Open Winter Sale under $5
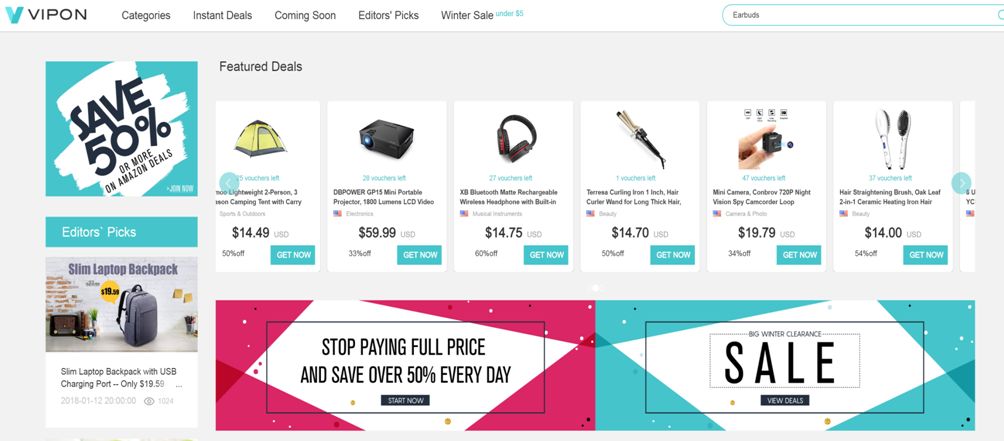Image resolution: width=1004 pixels, height=441 pixels. click(x=482, y=15)
